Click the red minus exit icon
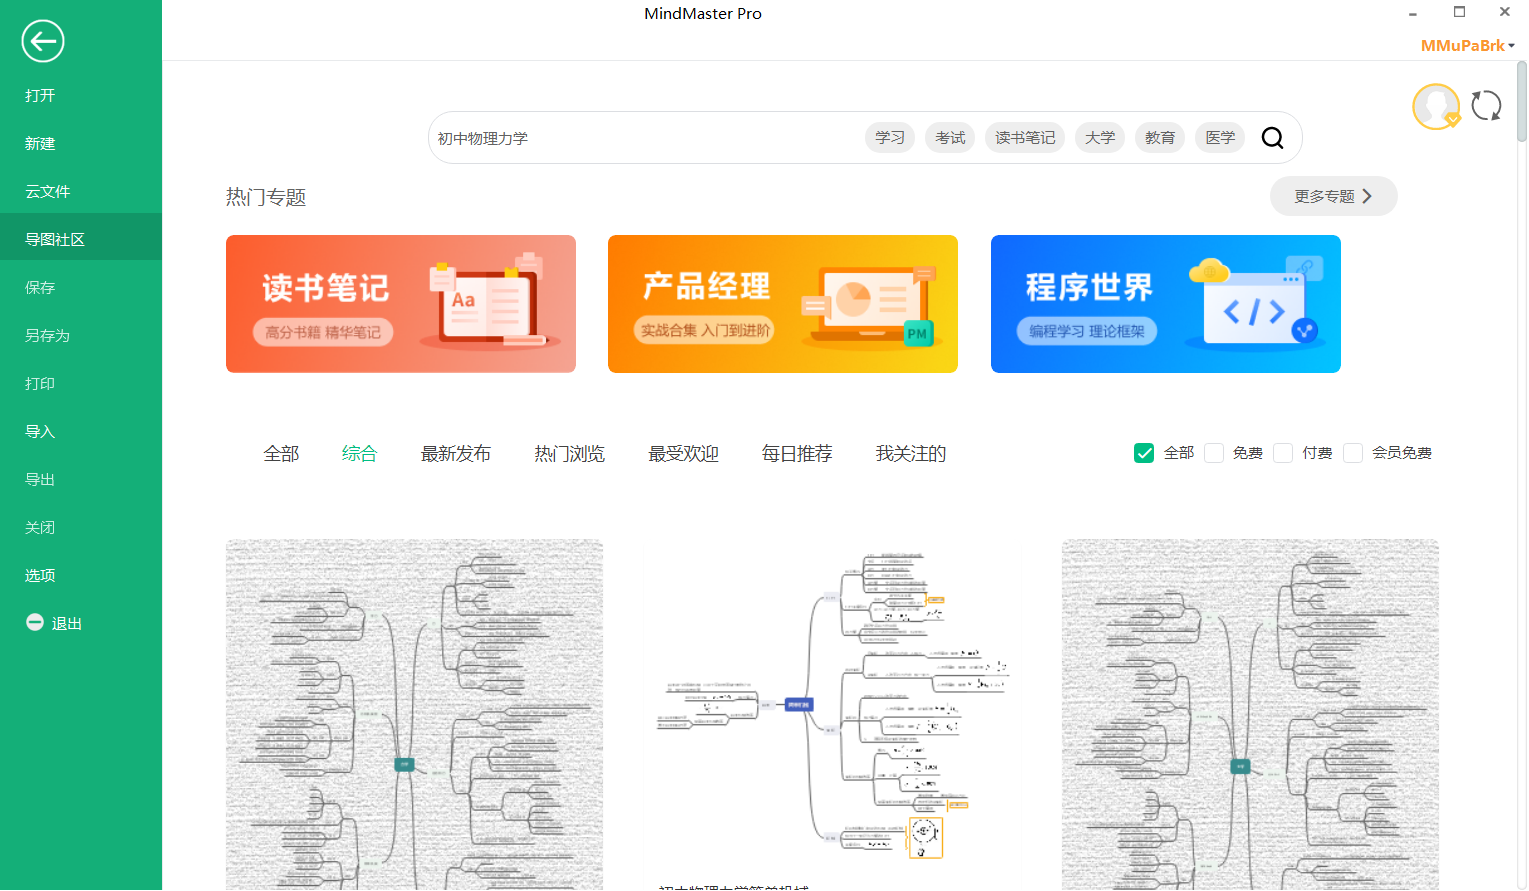Image resolution: width=1529 pixels, height=891 pixels. [x=35, y=622]
